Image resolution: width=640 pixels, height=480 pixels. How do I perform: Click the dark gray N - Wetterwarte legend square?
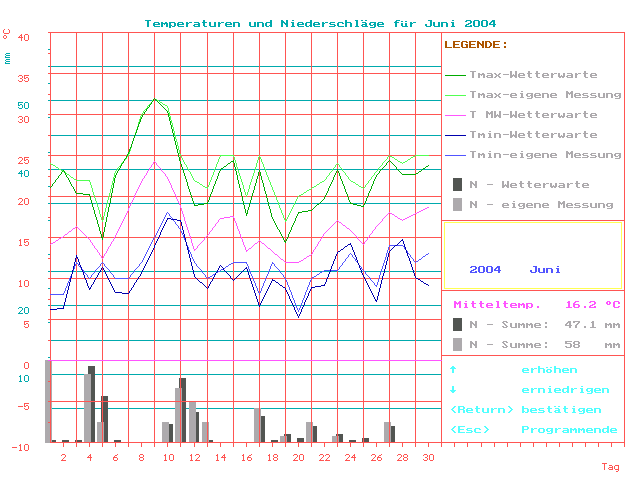tap(458, 184)
